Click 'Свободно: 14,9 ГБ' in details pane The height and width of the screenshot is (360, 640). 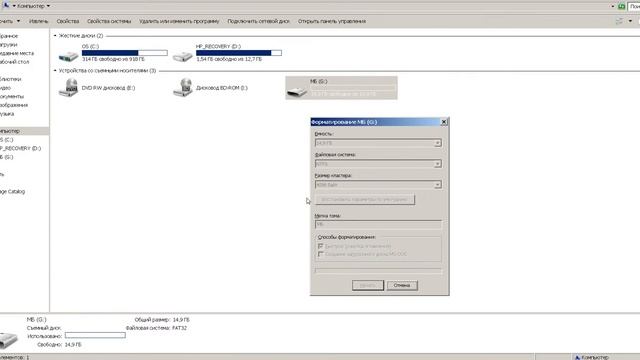[59, 344]
